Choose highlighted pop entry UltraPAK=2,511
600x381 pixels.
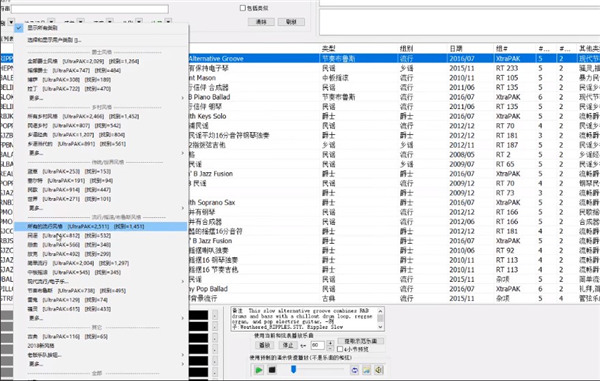(101, 226)
